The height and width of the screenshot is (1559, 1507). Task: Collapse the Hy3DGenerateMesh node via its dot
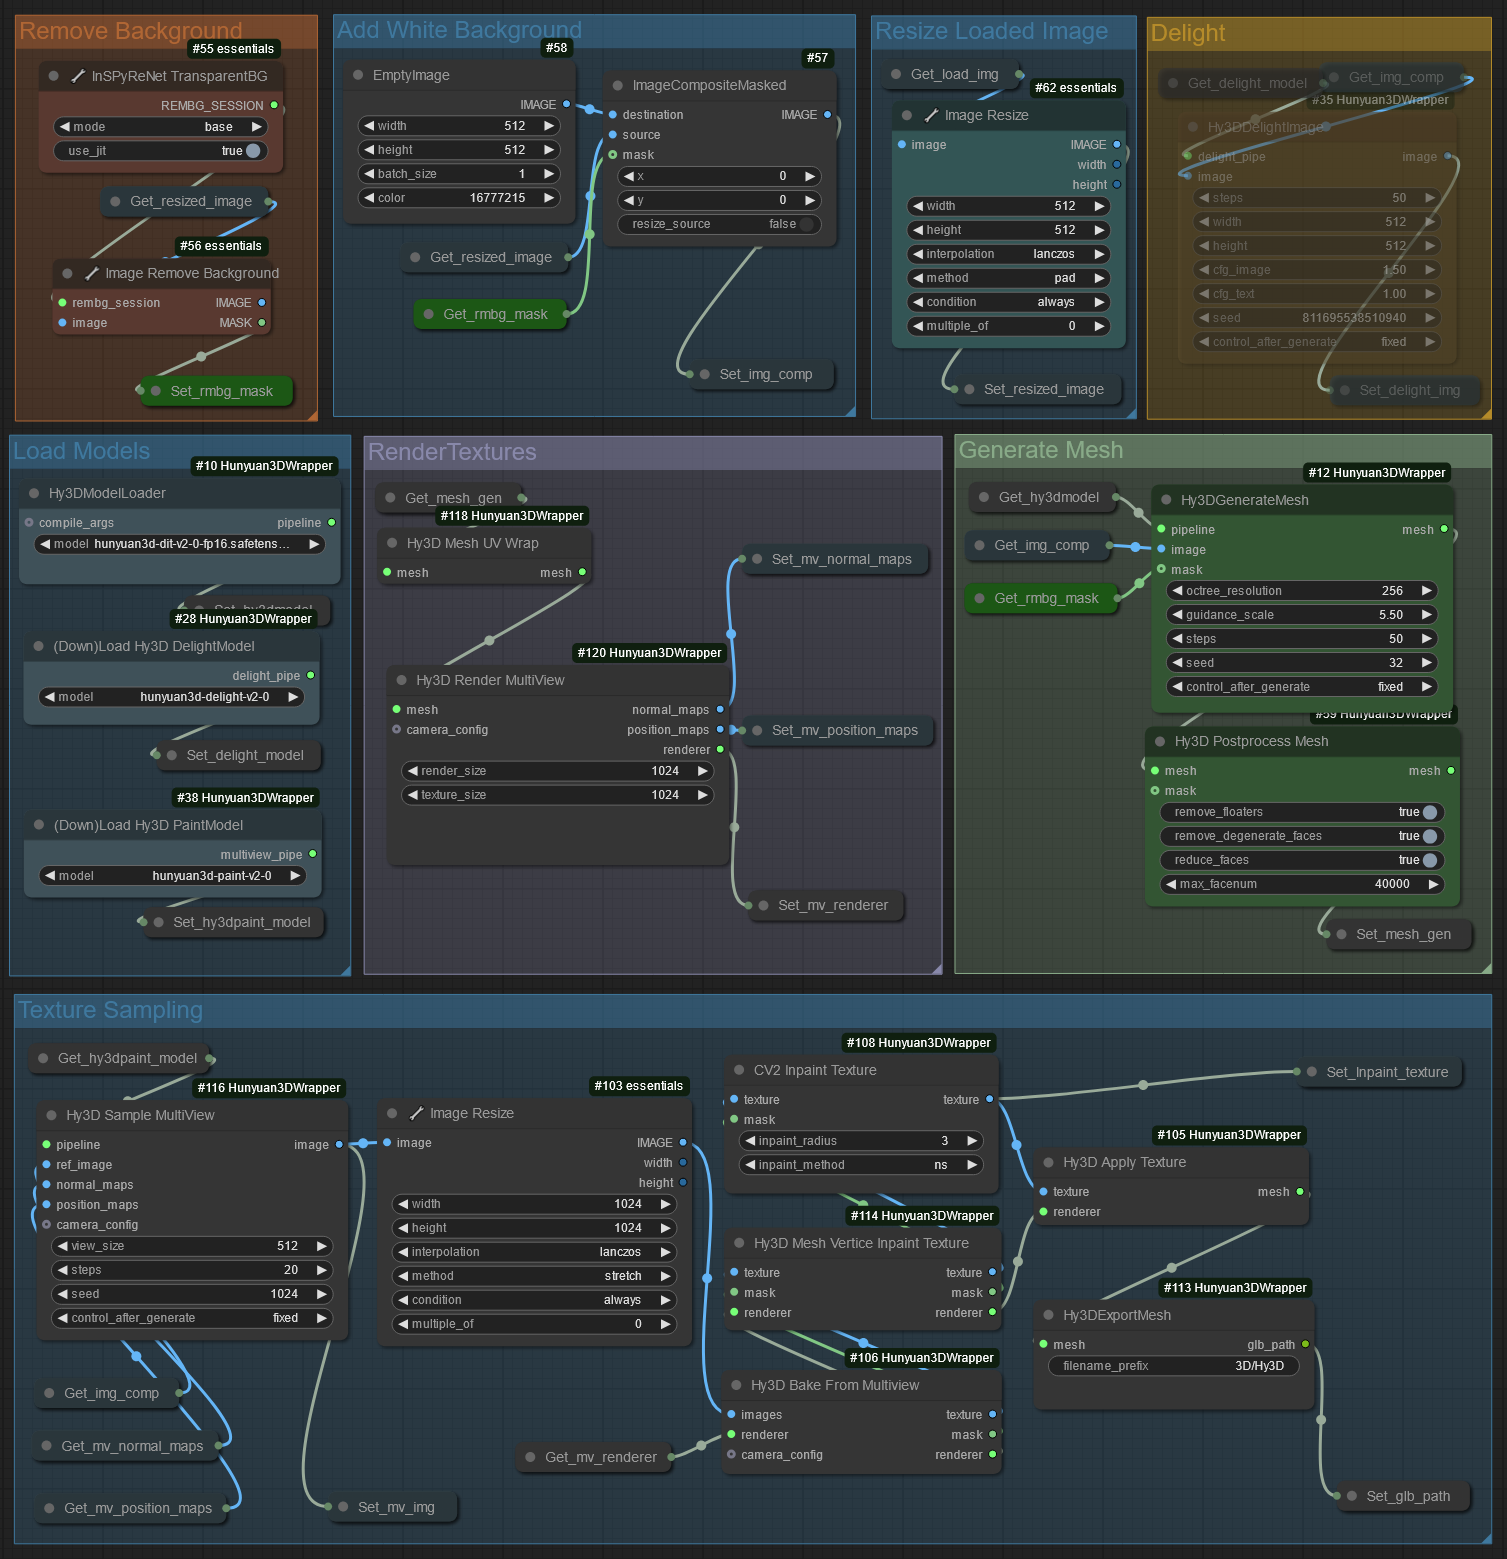tap(1166, 500)
